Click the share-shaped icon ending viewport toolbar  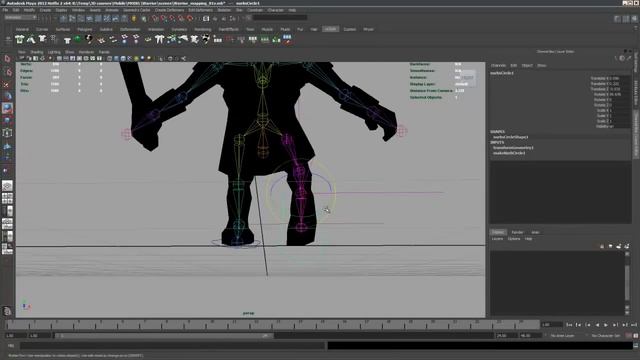(183, 58)
